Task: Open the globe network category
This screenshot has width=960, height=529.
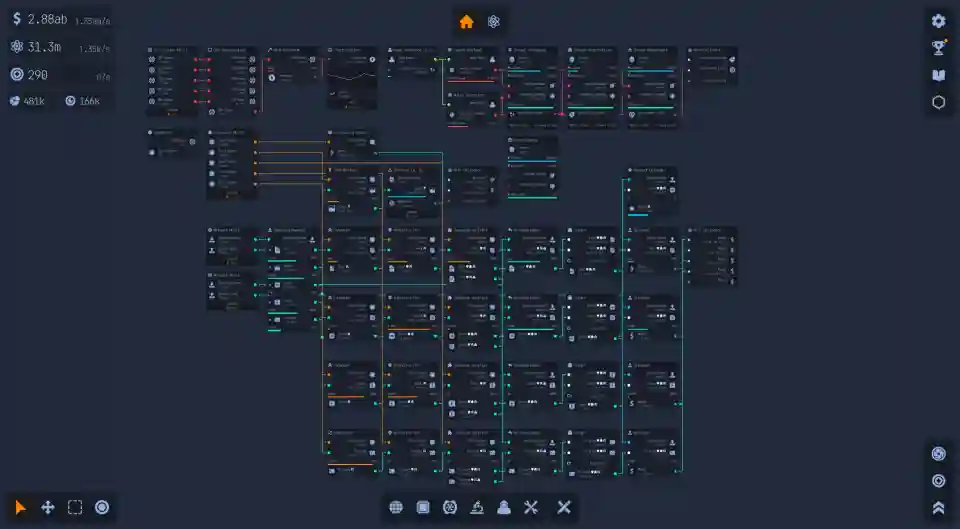Action: pos(396,508)
